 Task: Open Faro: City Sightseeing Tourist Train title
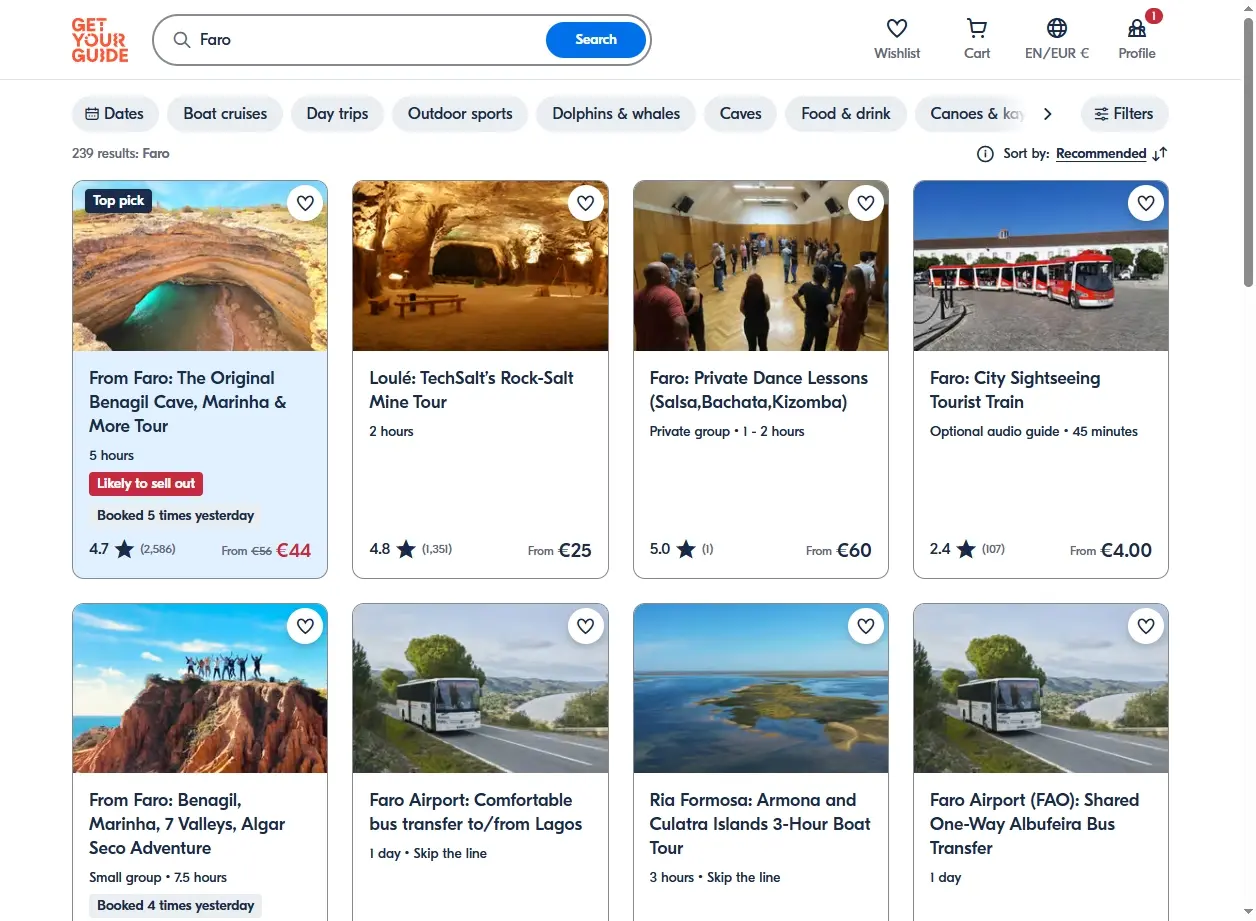[1015, 390]
